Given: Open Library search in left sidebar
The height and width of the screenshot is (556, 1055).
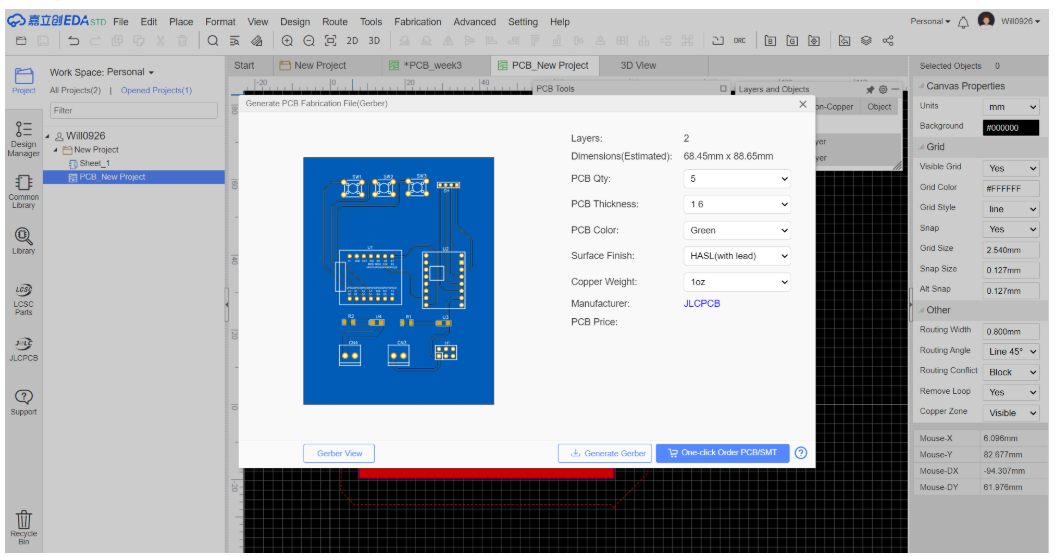Looking at the screenshot, I should (24, 241).
